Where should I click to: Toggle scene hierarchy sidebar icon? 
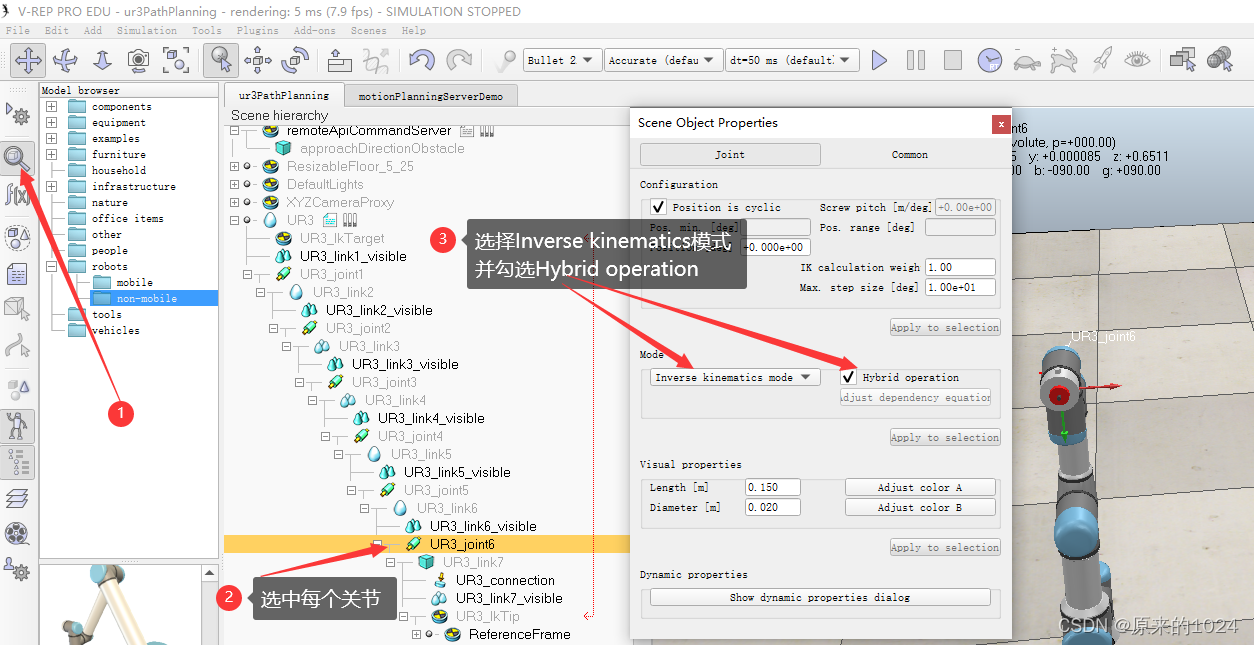(18, 462)
